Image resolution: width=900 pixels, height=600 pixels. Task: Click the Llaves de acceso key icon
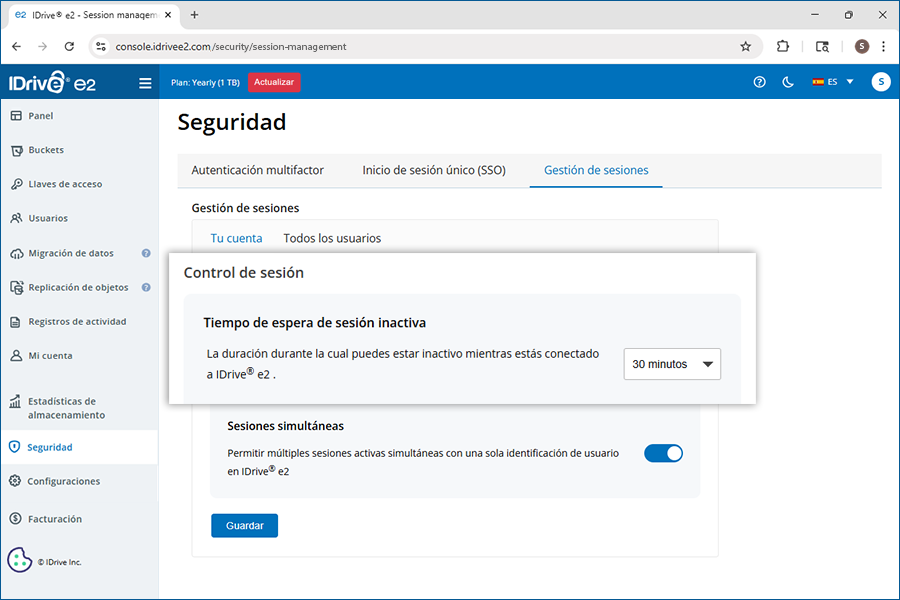point(17,184)
